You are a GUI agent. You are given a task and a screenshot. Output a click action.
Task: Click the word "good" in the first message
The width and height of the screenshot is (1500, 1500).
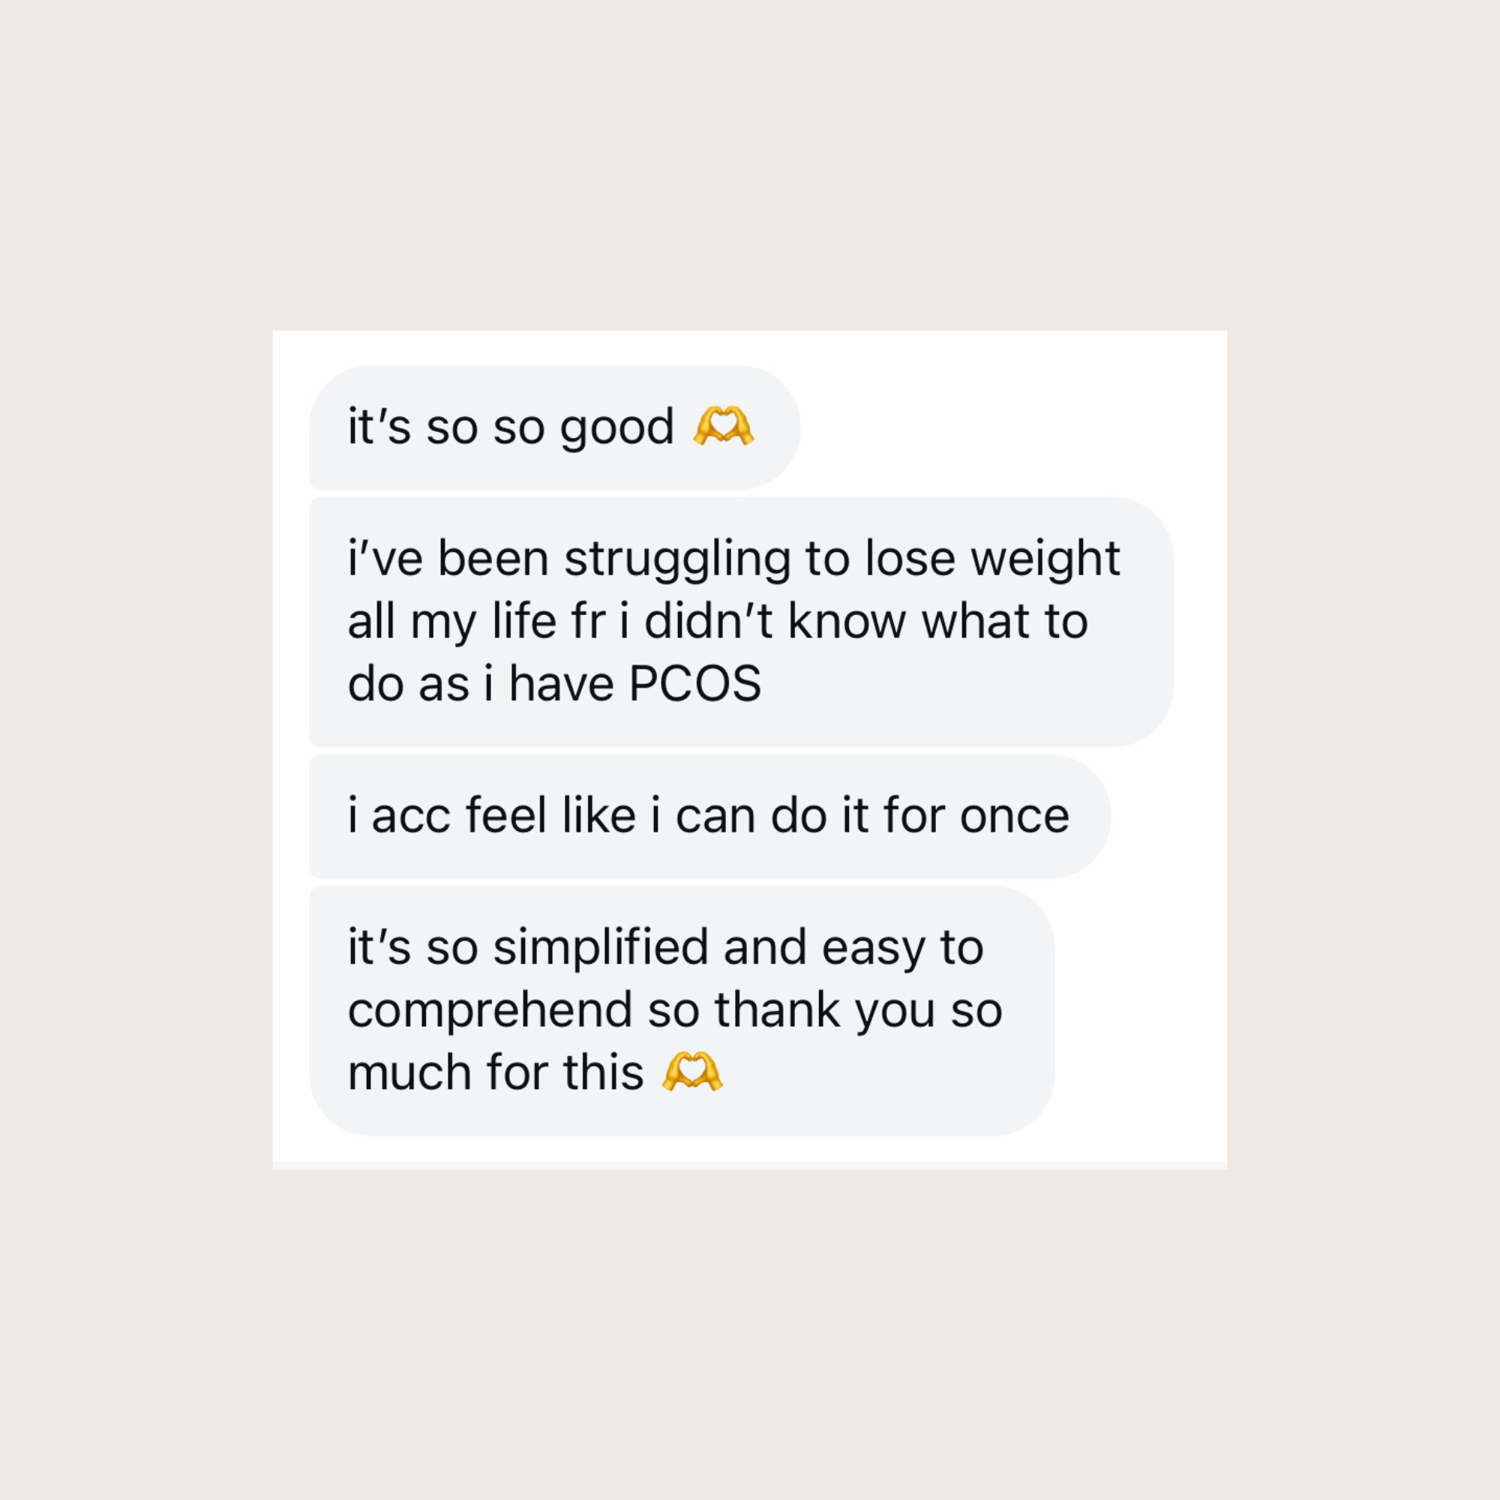pos(616,428)
